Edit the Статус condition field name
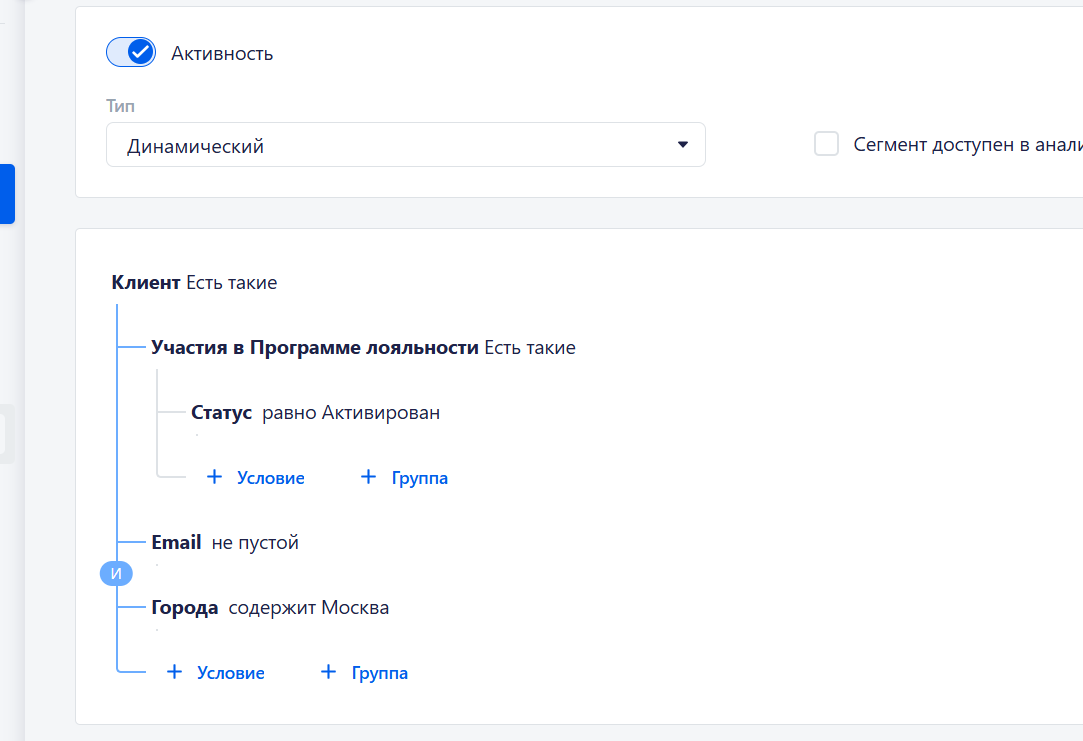Image resolution: width=1083 pixels, height=741 pixels. coord(221,413)
